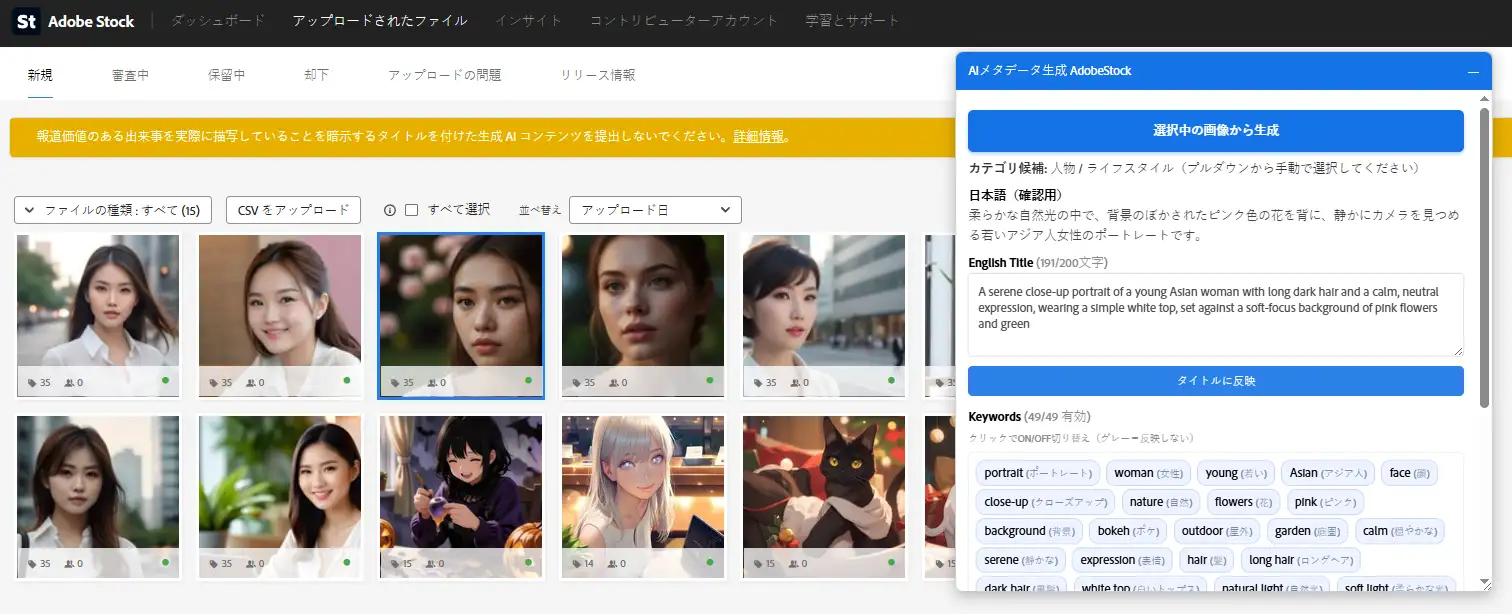Click green status dot on black cat thumbnail
1512x614 pixels.
tap(891, 562)
